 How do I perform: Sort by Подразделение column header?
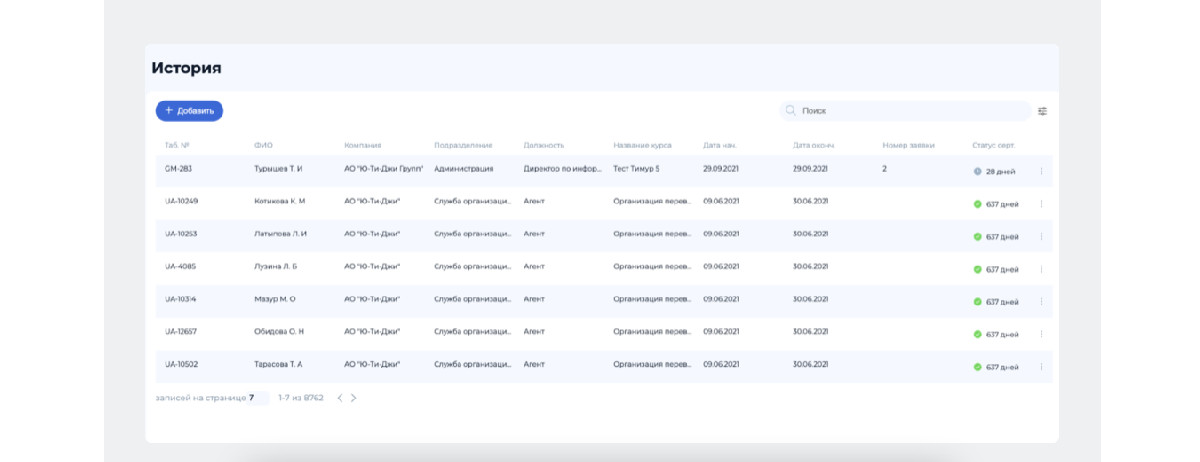[x=463, y=145]
